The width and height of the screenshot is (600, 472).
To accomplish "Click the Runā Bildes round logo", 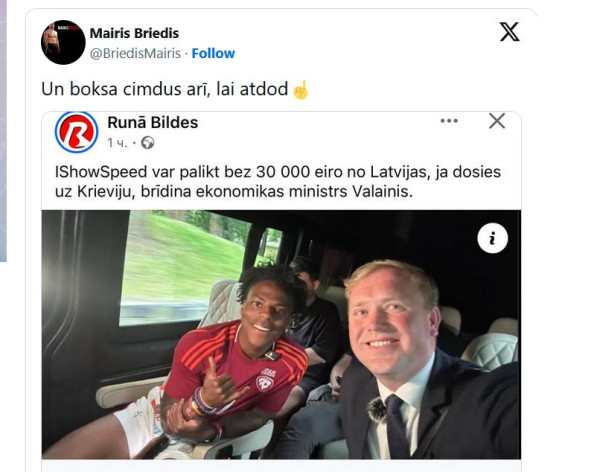I will click(x=77, y=132).
